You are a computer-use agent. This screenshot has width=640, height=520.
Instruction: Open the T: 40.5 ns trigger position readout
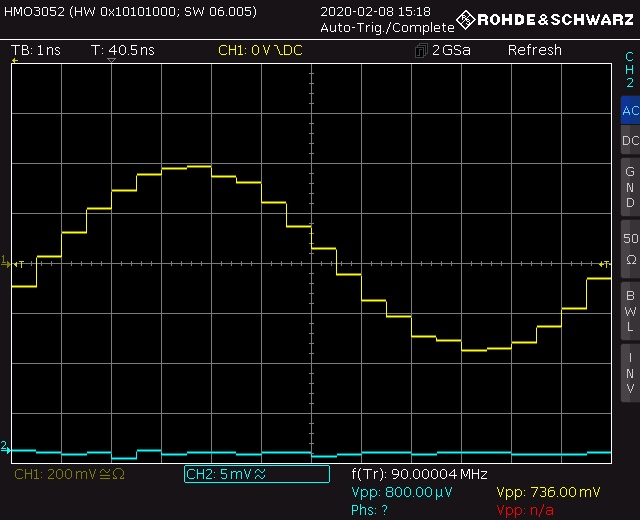click(124, 50)
